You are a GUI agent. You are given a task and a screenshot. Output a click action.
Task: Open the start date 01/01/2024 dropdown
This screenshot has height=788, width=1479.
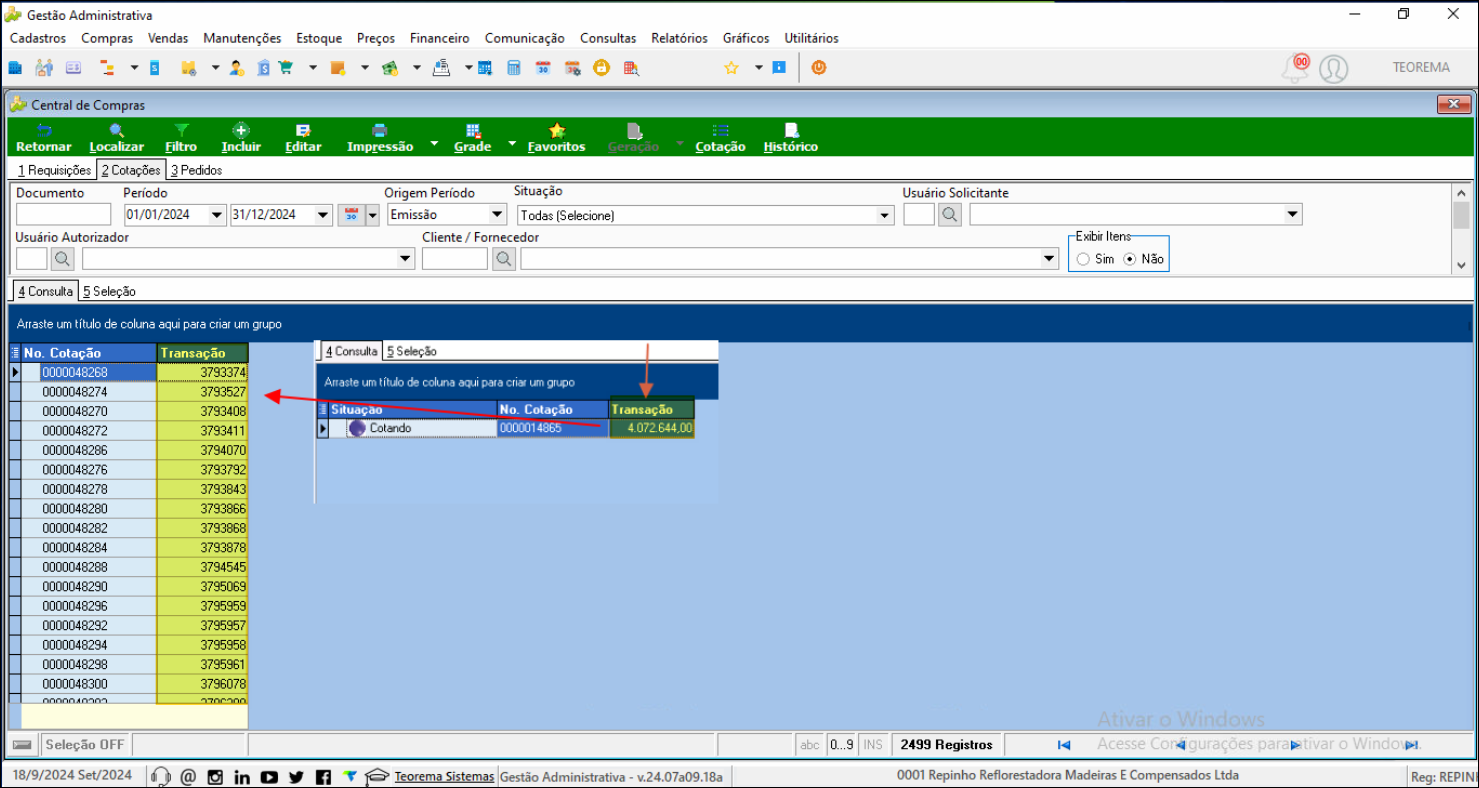tap(217, 215)
